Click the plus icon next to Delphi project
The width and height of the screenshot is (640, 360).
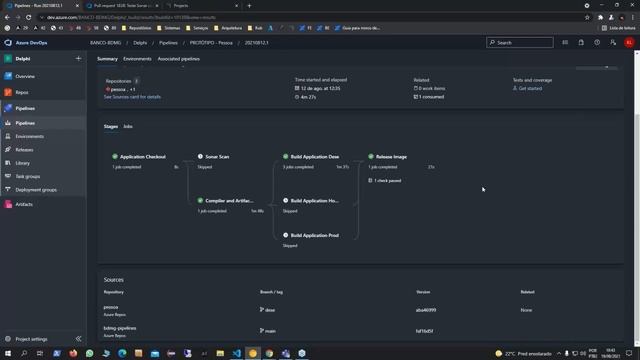pyautogui.click(x=78, y=59)
